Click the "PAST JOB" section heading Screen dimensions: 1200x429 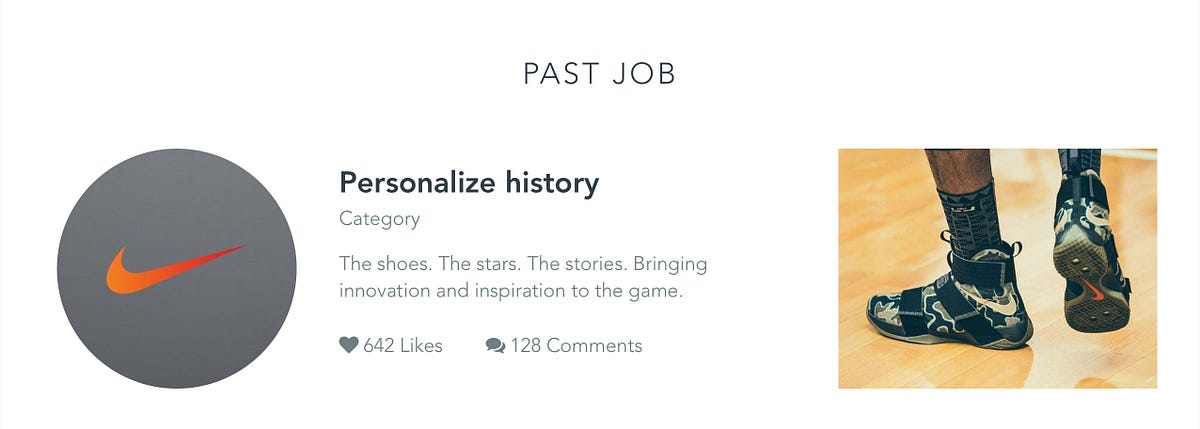600,73
